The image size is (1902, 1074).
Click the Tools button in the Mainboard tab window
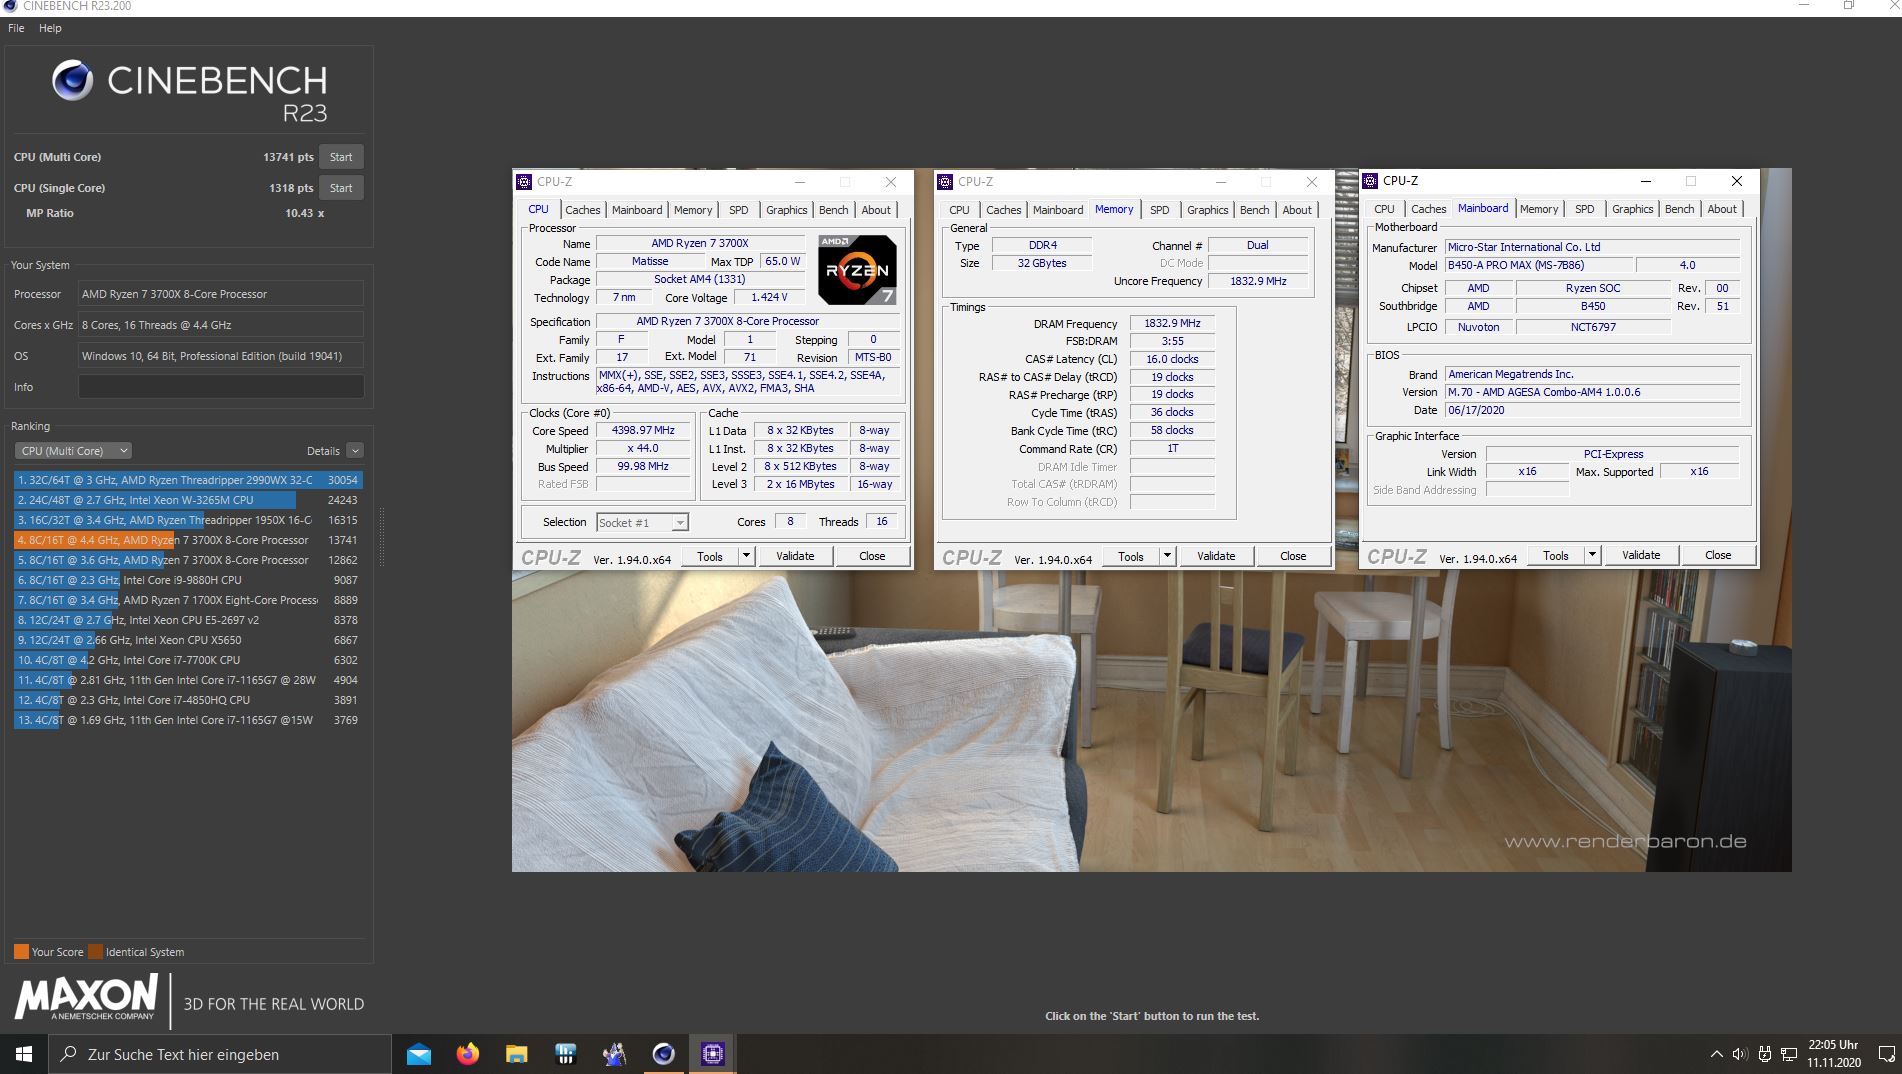[x=1556, y=555]
